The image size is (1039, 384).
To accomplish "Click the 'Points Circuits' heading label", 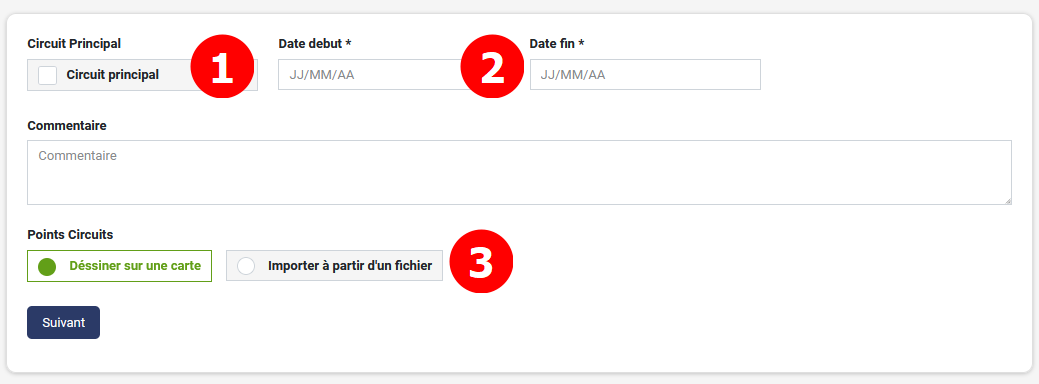I will (x=70, y=234).
